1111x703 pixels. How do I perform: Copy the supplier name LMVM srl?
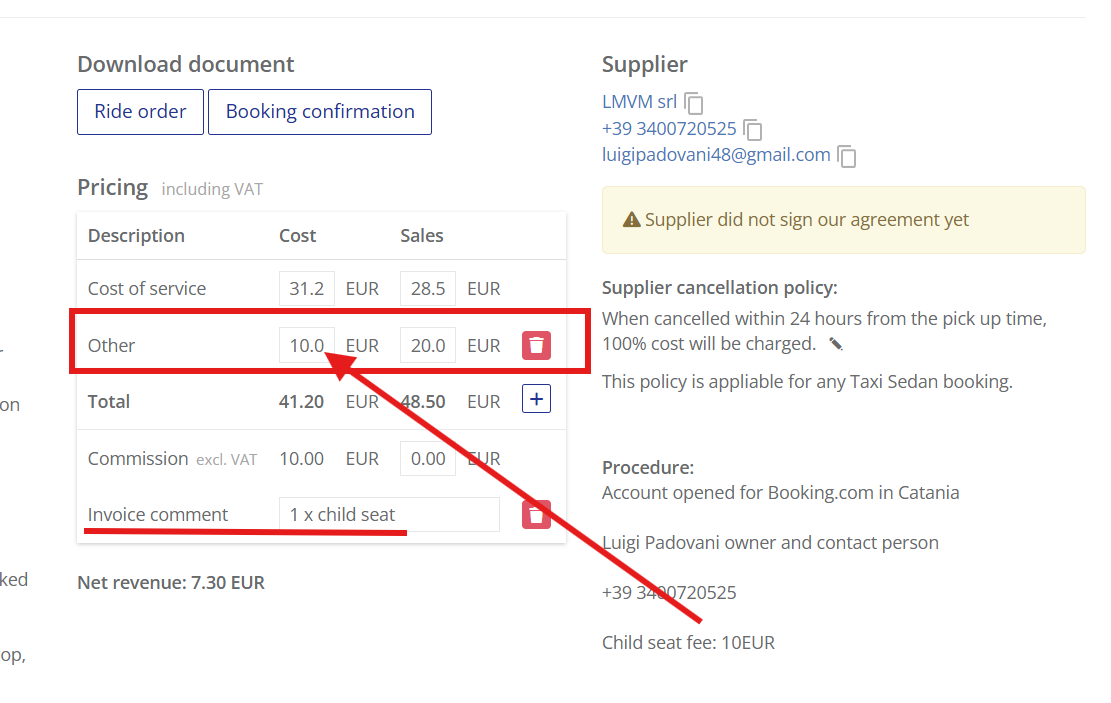[x=694, y=103]
